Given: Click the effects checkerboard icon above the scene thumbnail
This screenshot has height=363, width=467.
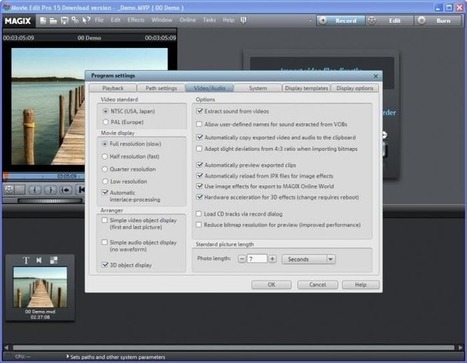Looking at the screenshot, I should pos(53,260).
